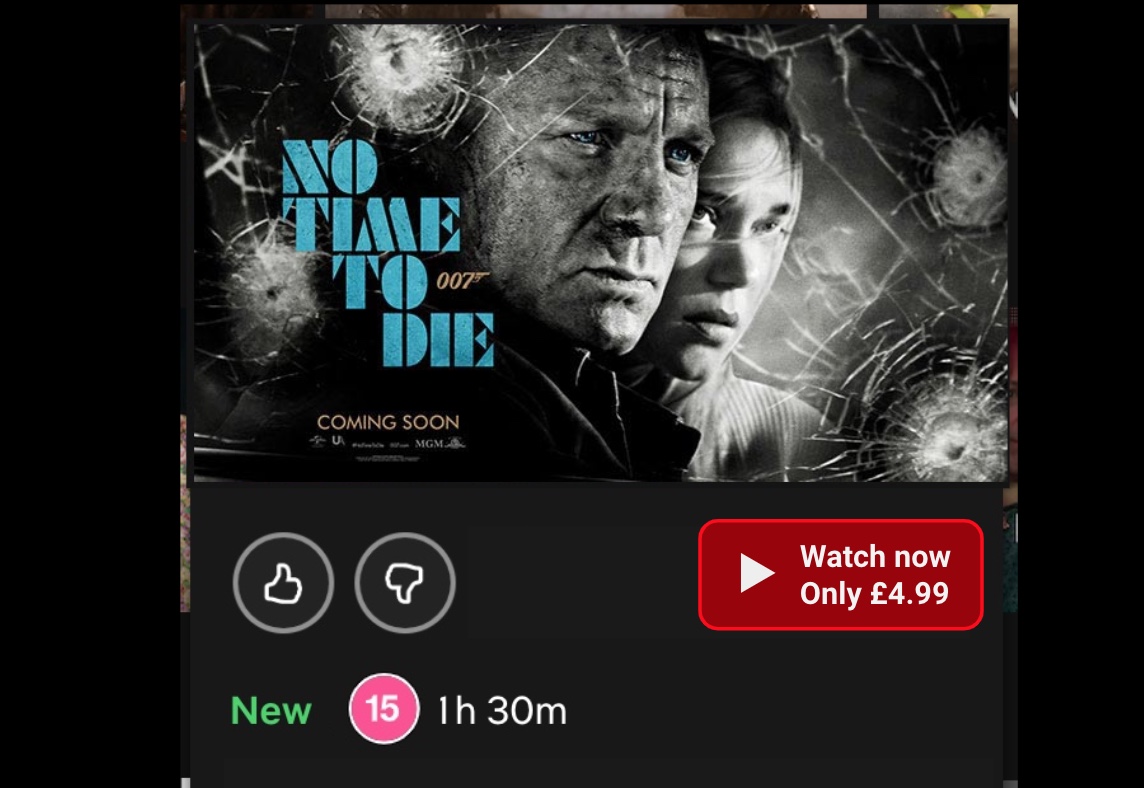
Task: Like the movie with thumbs up
Action: point(283,583)
